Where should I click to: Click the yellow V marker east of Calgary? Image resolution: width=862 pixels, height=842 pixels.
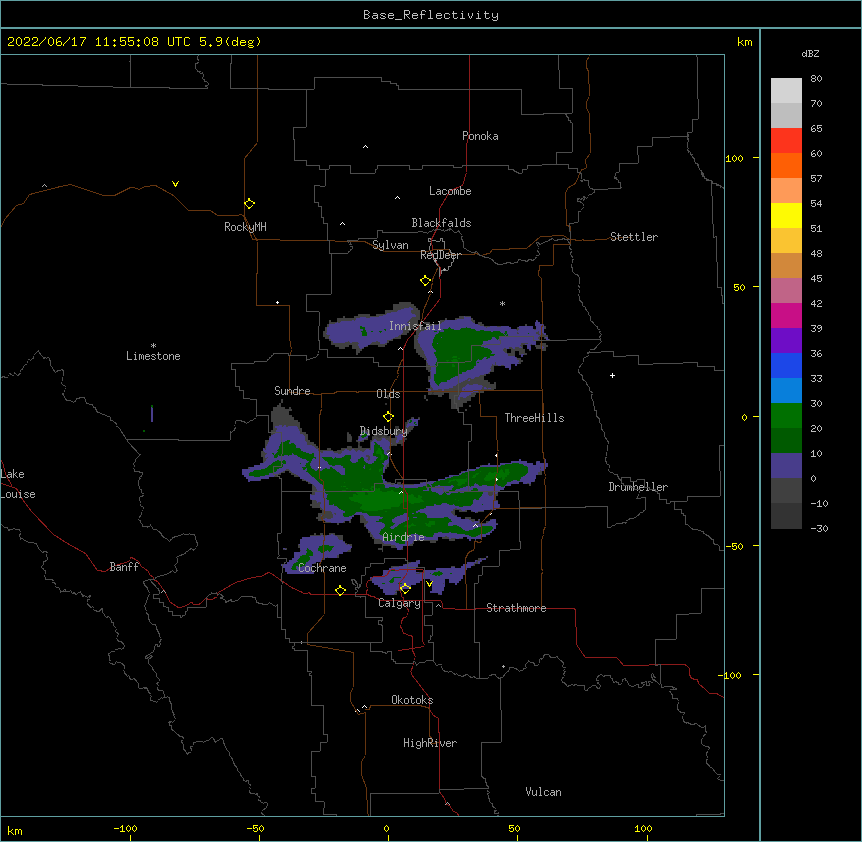tap(429, 584)
